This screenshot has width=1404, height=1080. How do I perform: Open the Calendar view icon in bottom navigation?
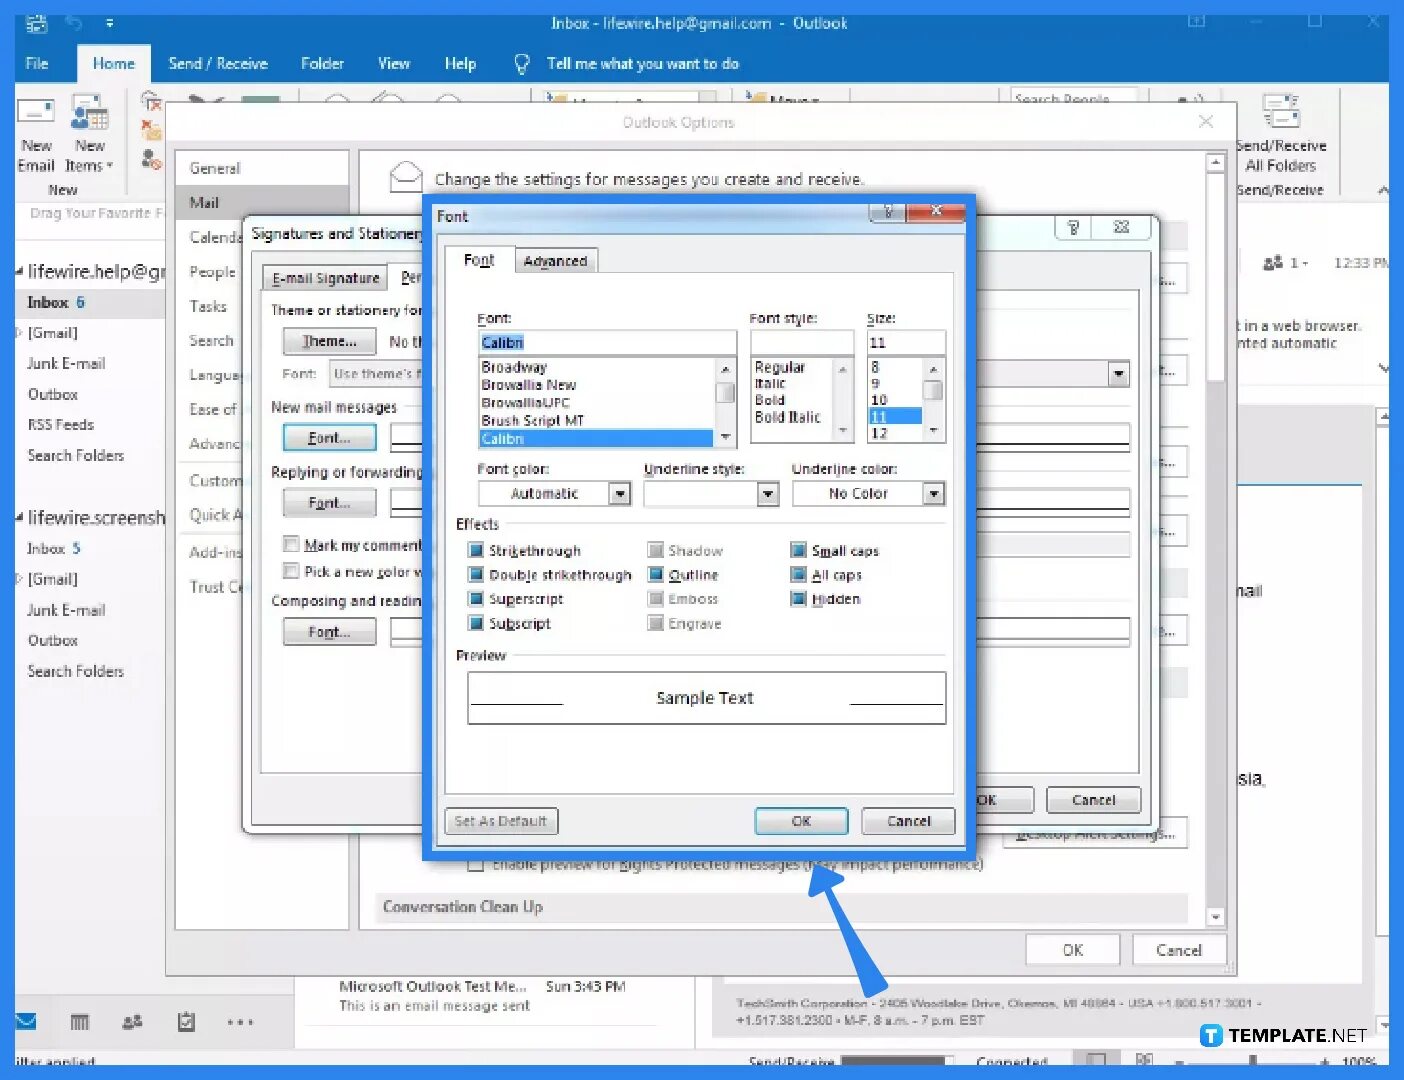click(80, 1022)
